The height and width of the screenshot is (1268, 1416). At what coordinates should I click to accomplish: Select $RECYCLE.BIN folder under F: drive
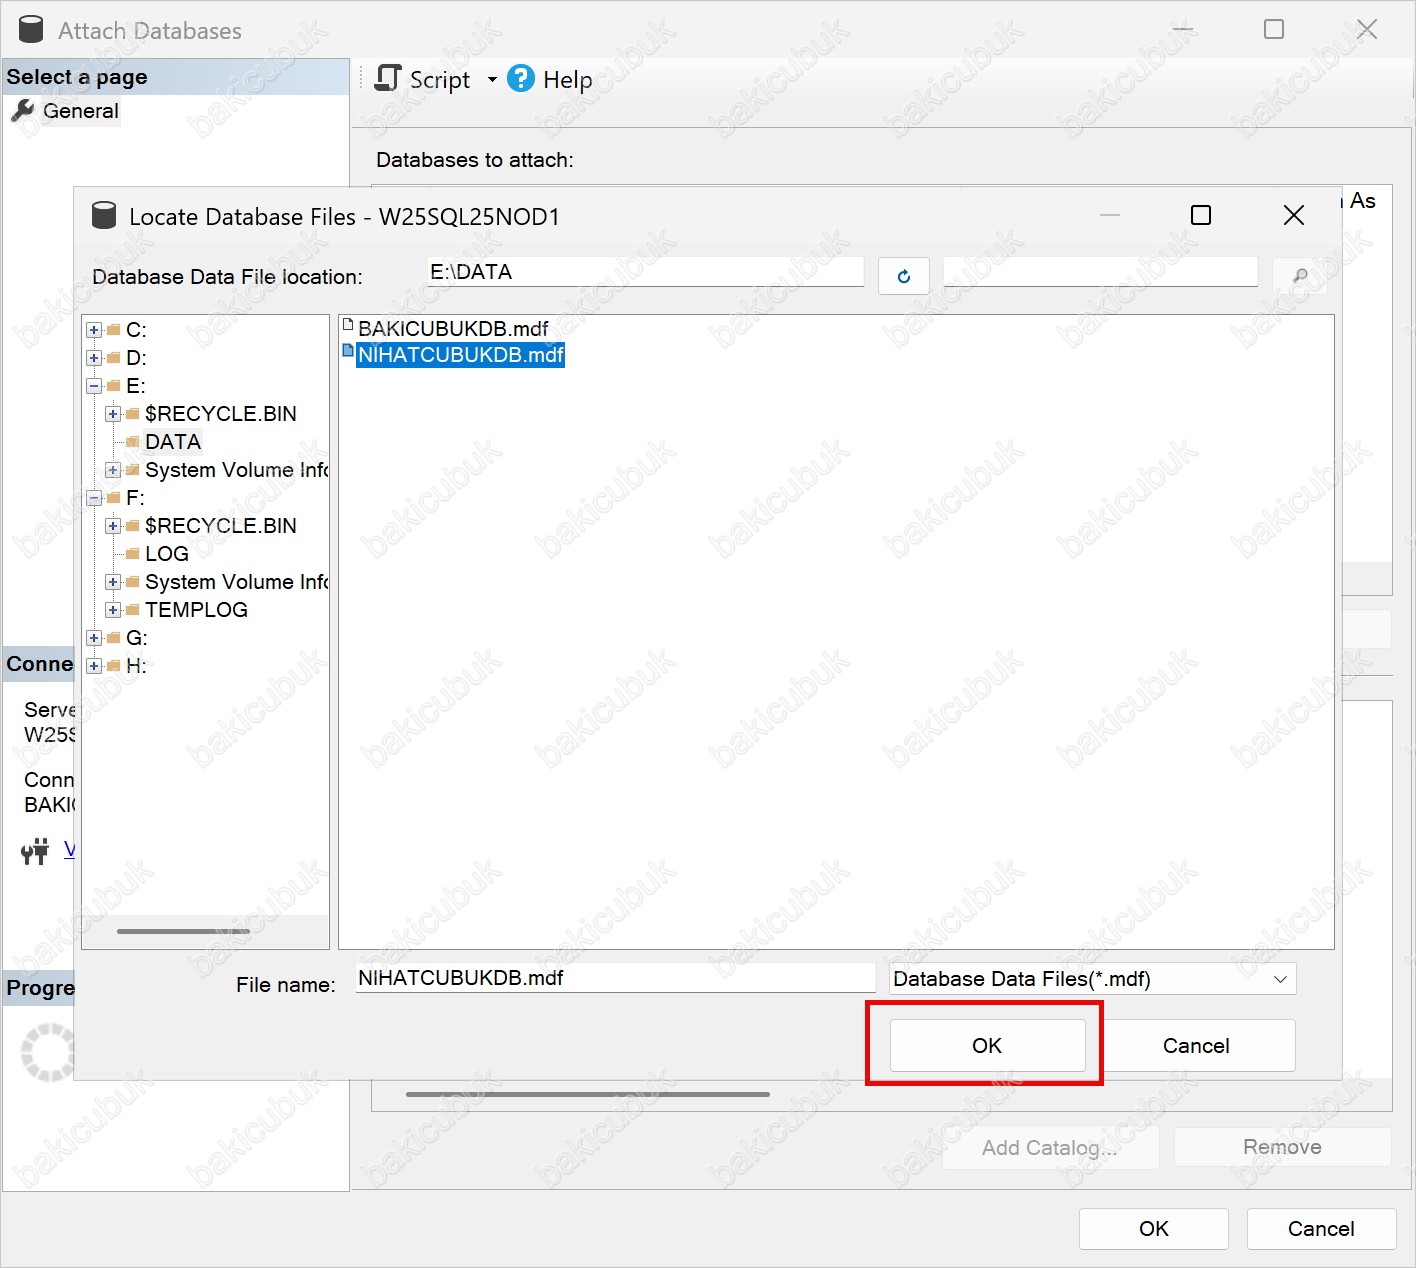pyautogui.click(x=220, y=526)
